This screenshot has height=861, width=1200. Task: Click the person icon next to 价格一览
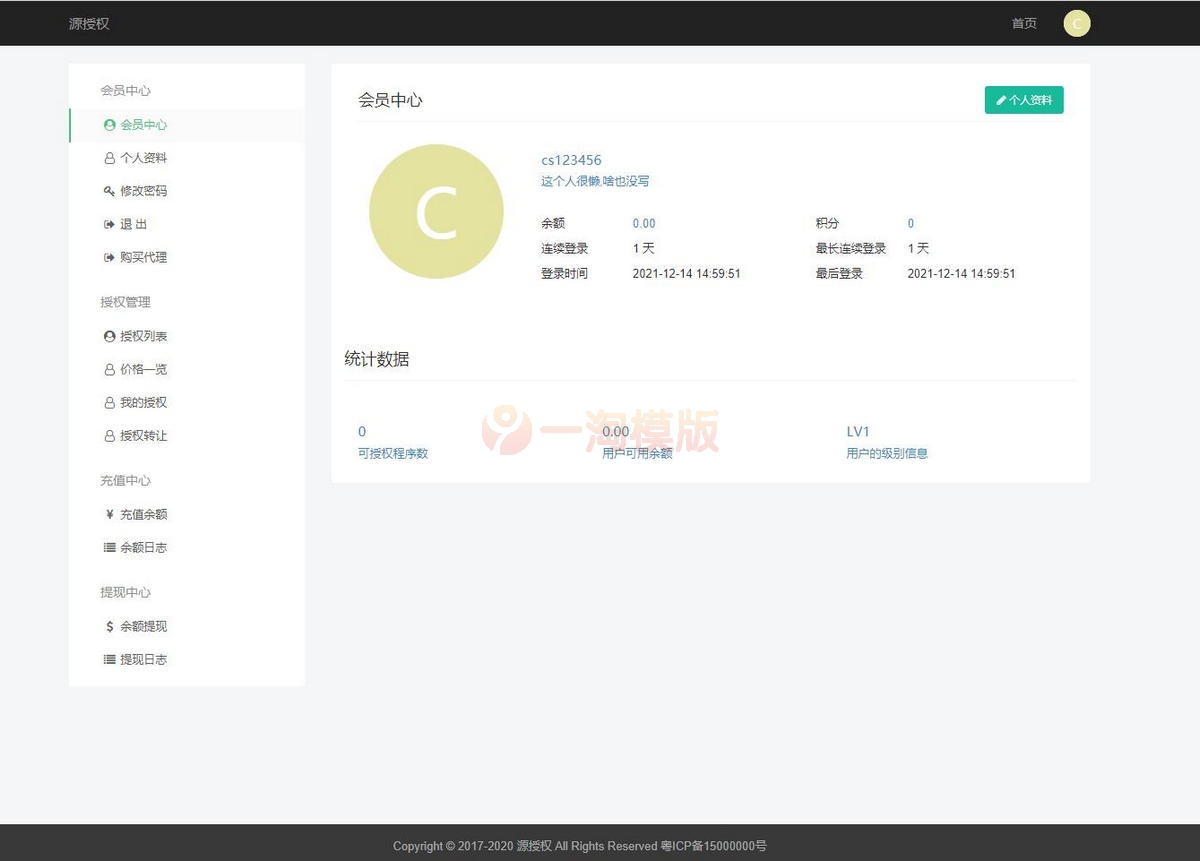click(x=109, y=369)
